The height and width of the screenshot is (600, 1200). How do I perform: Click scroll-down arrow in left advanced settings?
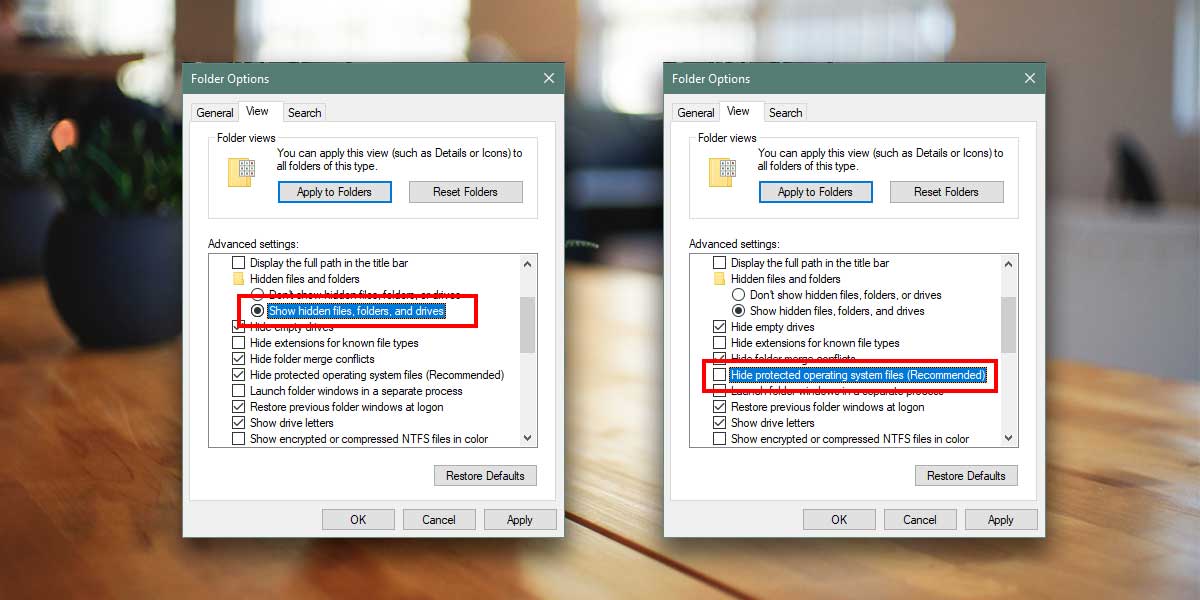click(x=528, y=438)
